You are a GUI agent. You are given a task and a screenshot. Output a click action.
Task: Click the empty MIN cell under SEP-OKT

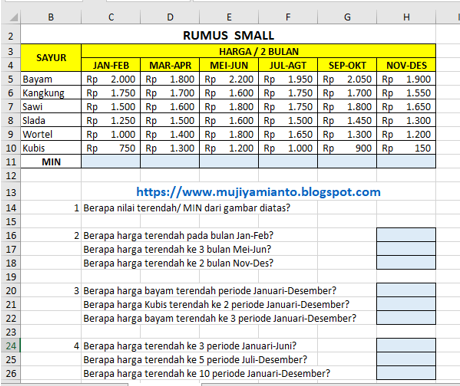(347, 162)
